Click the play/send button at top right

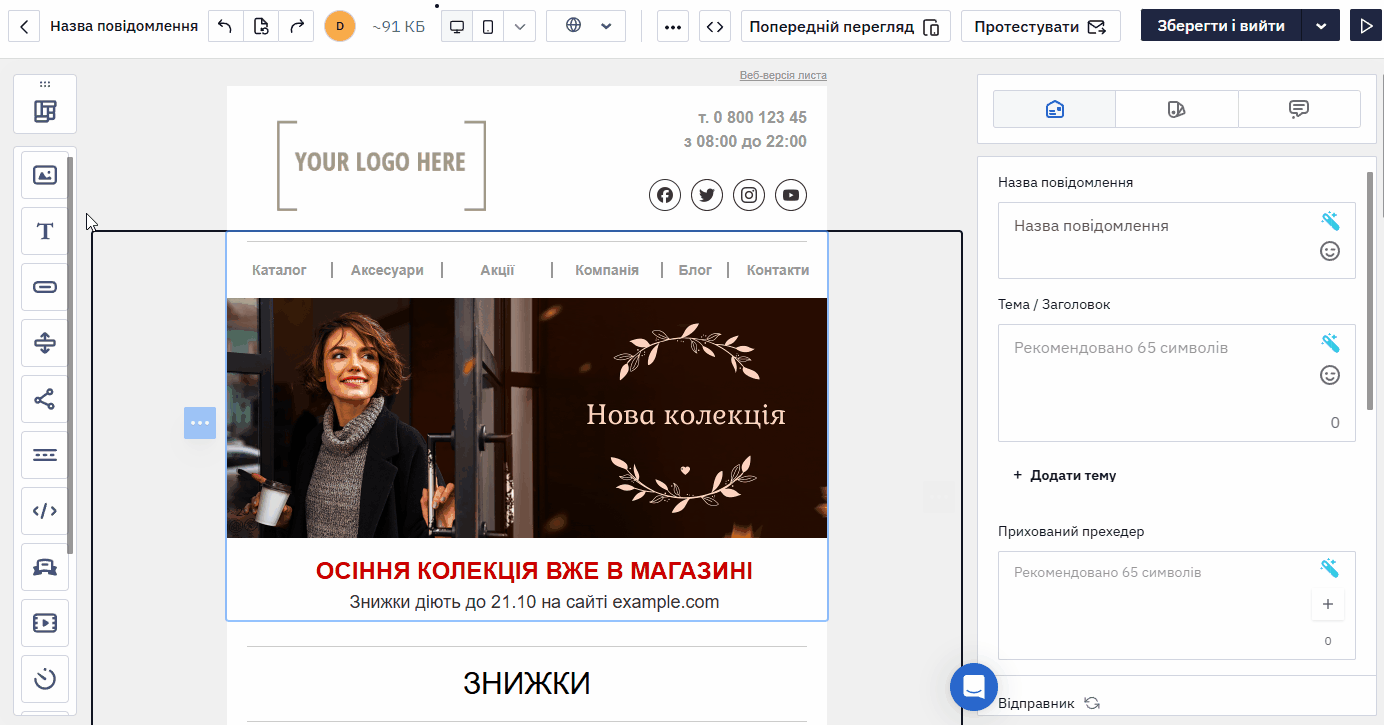(x=1365, y=26)
